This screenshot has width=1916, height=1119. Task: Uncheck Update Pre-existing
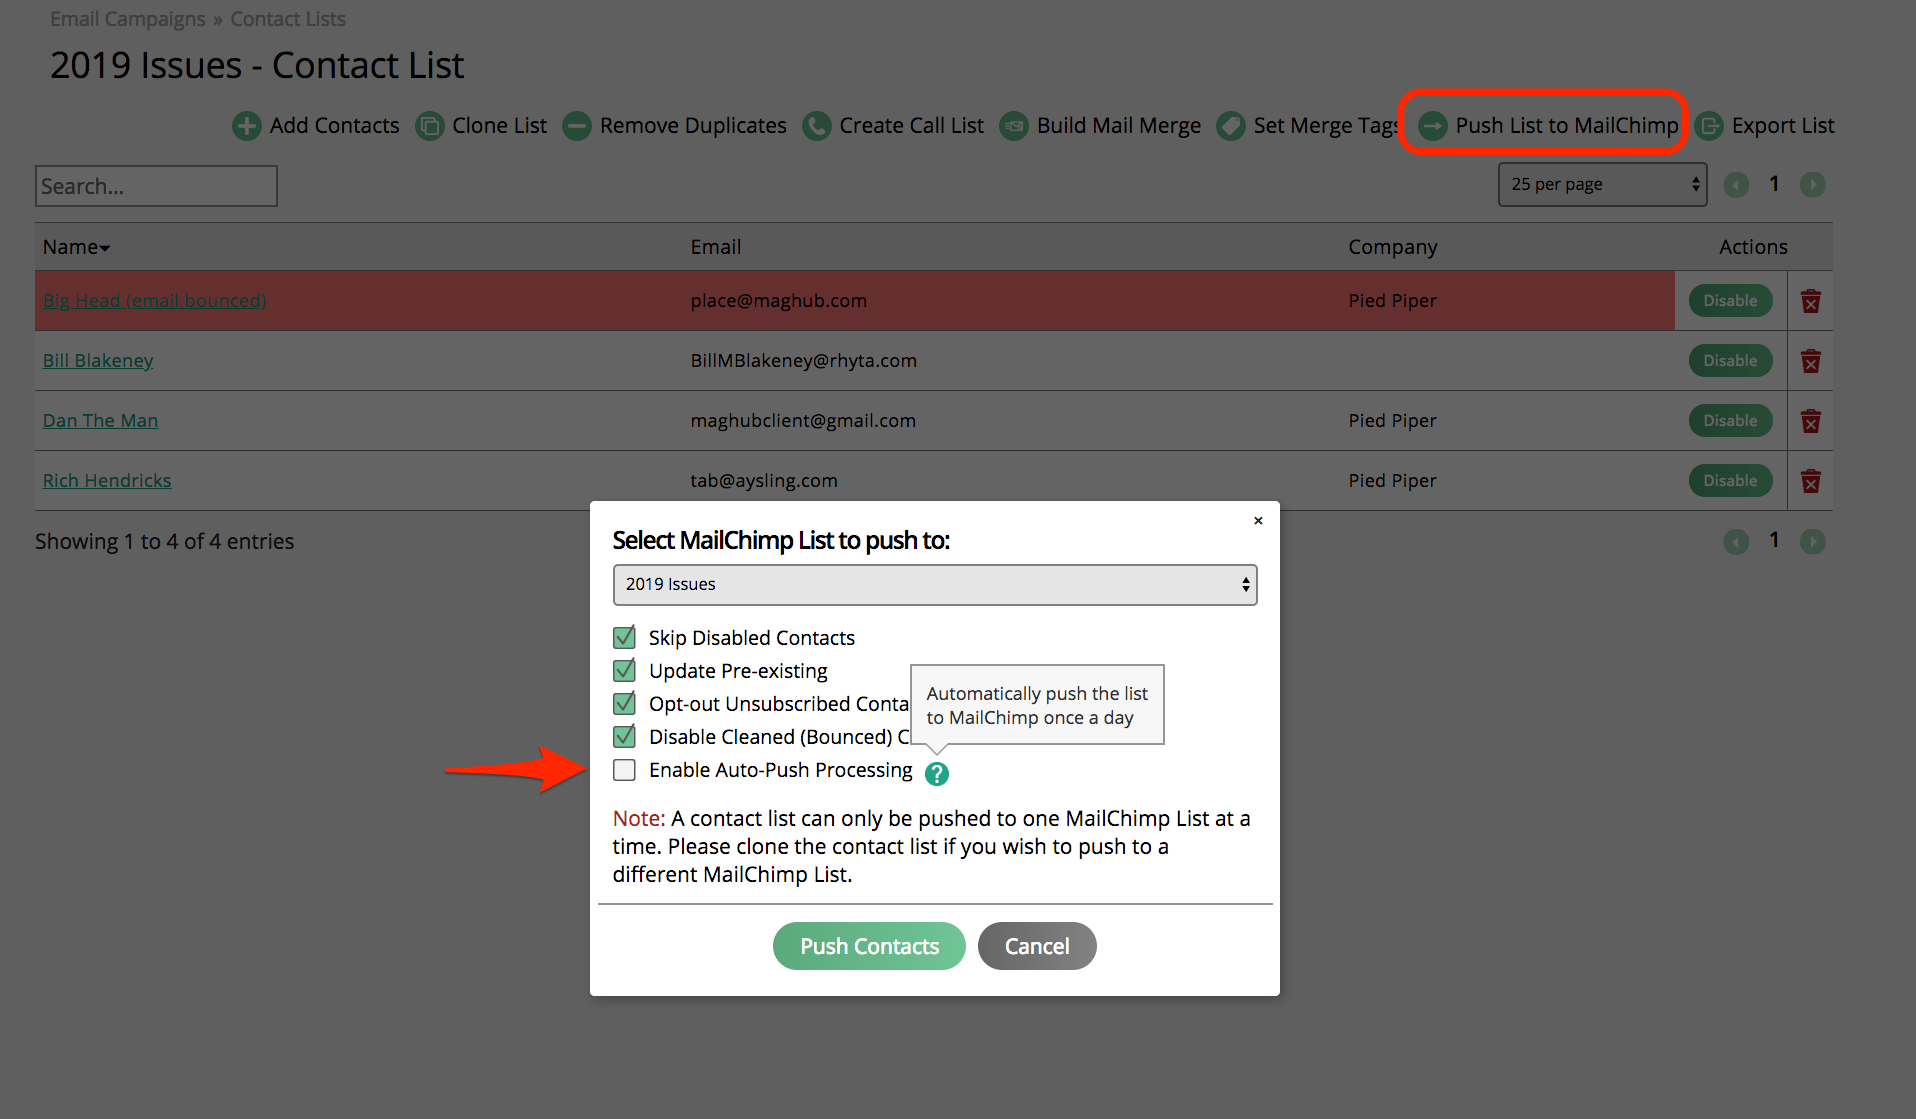[x=625, y=671]
